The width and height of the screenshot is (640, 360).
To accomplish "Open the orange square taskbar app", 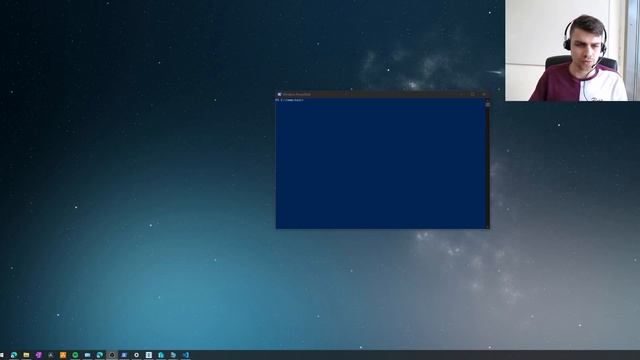I will (63, 355).
